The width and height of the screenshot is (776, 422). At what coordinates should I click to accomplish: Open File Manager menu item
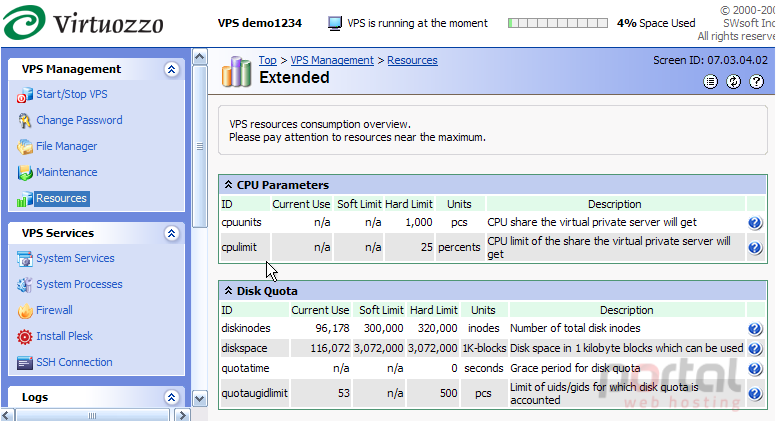point(66,146)
